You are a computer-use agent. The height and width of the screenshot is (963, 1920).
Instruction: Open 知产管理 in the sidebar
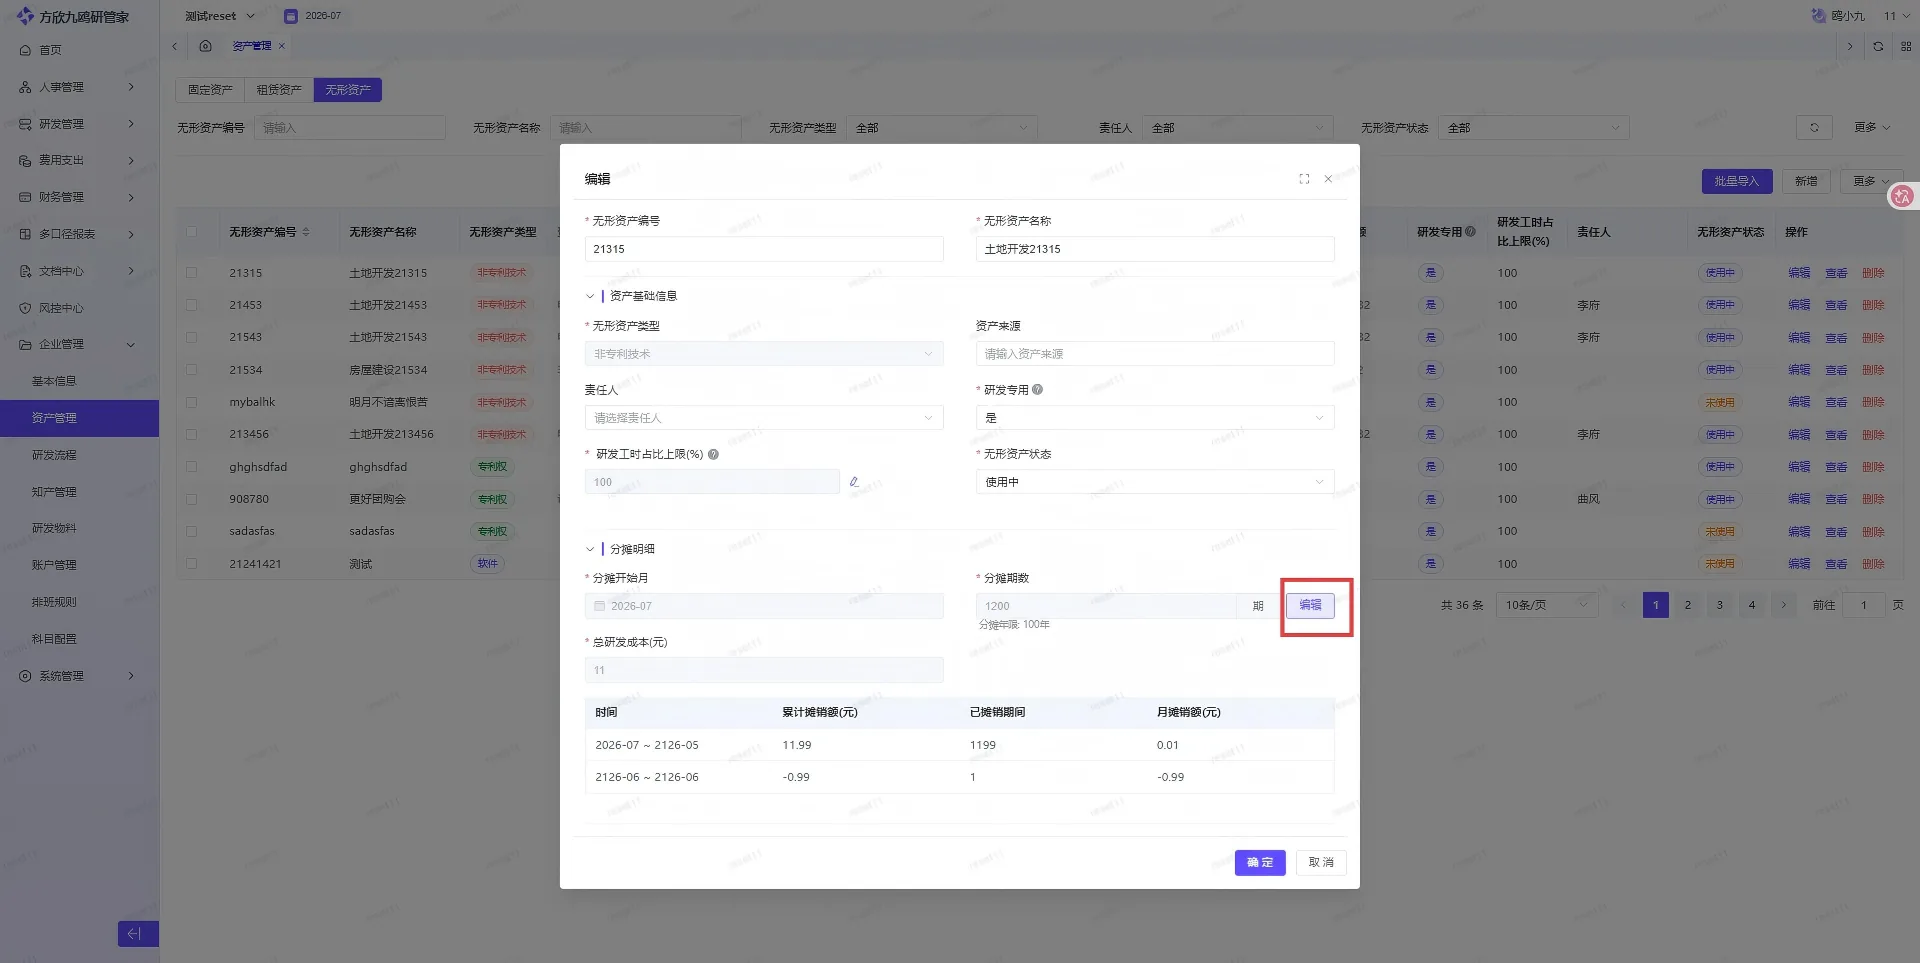coord(79,492)
